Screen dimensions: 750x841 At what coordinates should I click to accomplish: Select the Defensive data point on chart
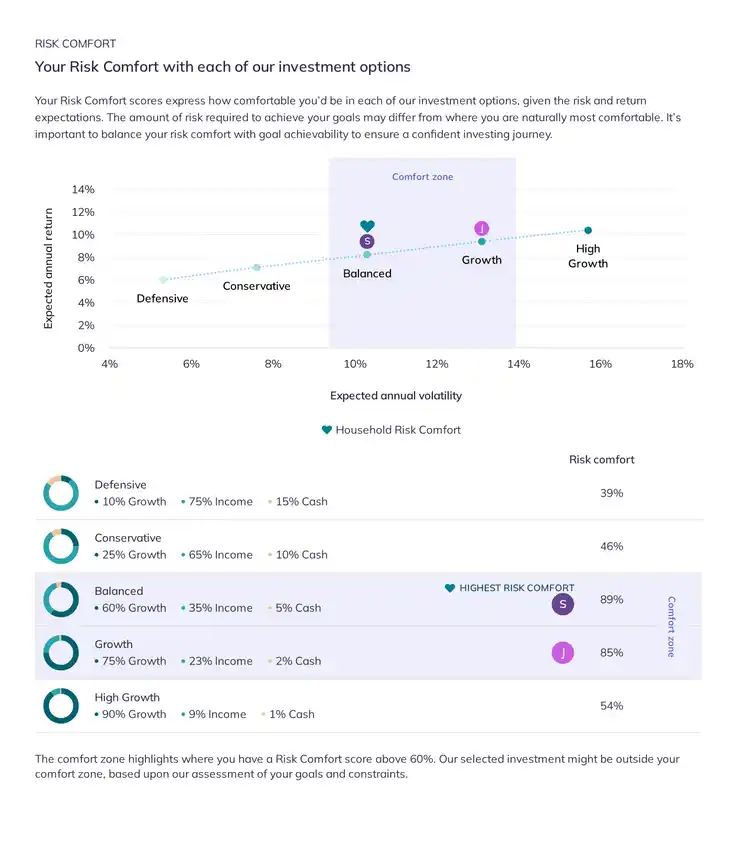pyautogui.click(x=163, y=280)
